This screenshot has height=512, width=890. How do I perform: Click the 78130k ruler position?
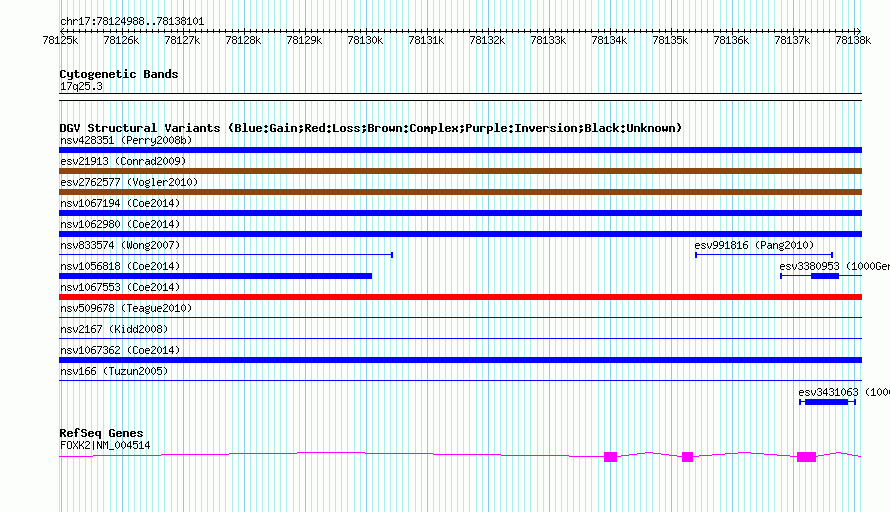tap(365, 40)
